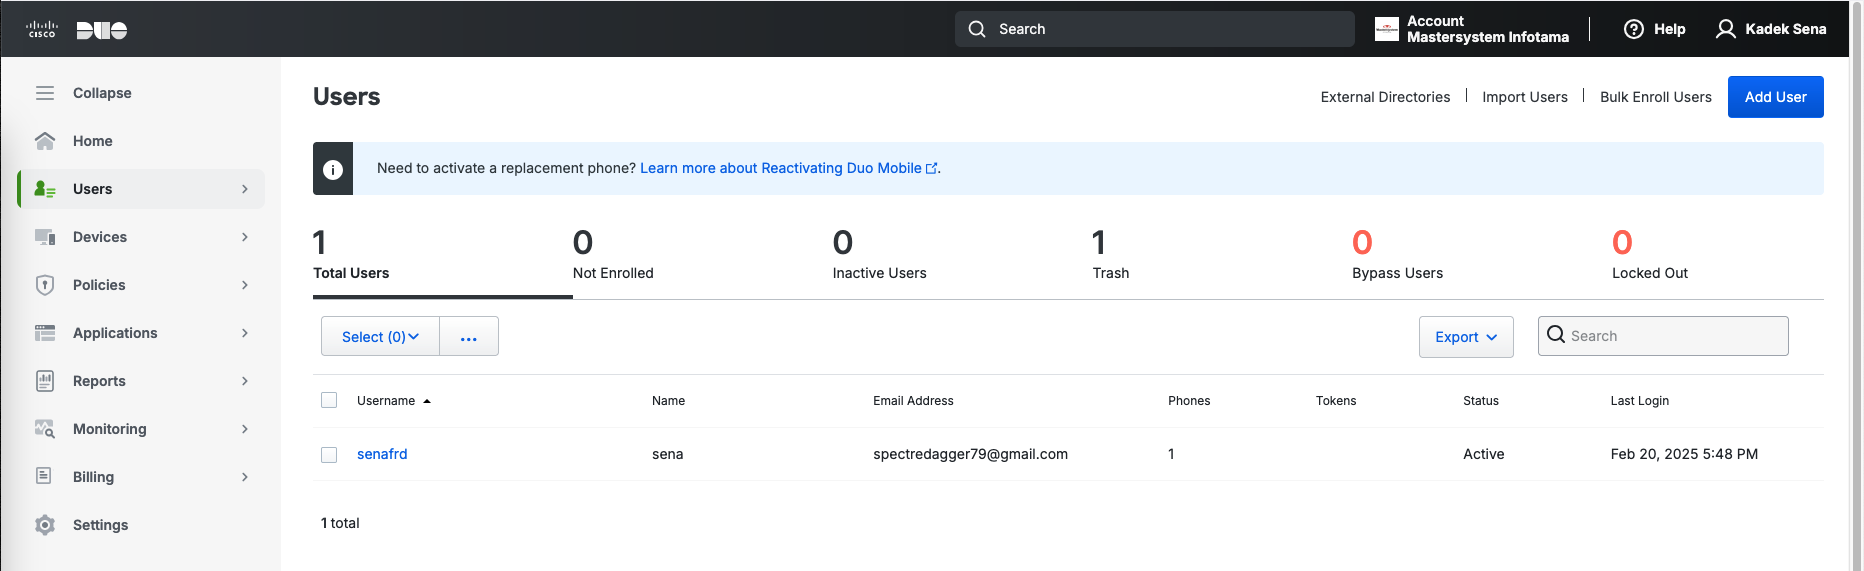This screenshot has width=1864, height=571.
Task: Check the select-all checkbox beside Username
Action: coord(329,400)
